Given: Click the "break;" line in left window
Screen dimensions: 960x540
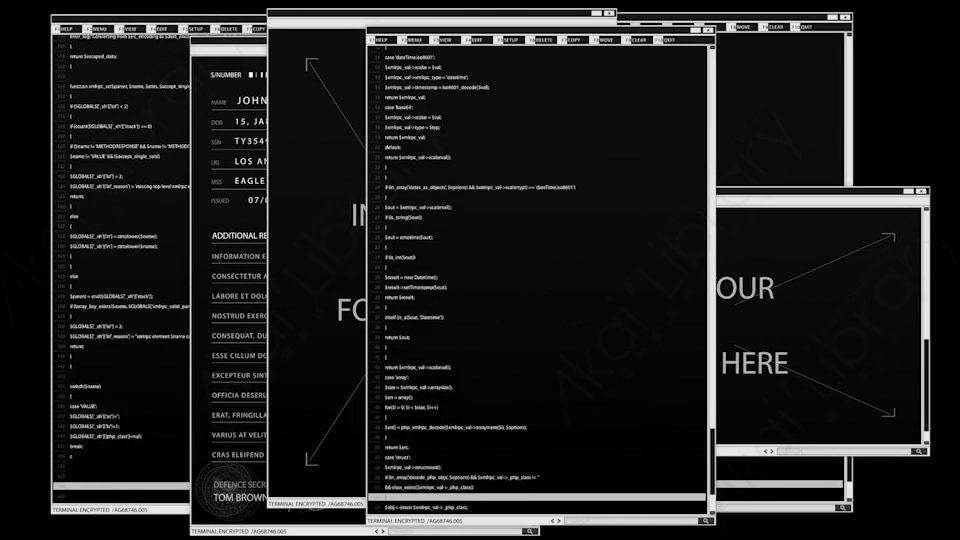Looking at the screenshot, I should tap(77, 446).
